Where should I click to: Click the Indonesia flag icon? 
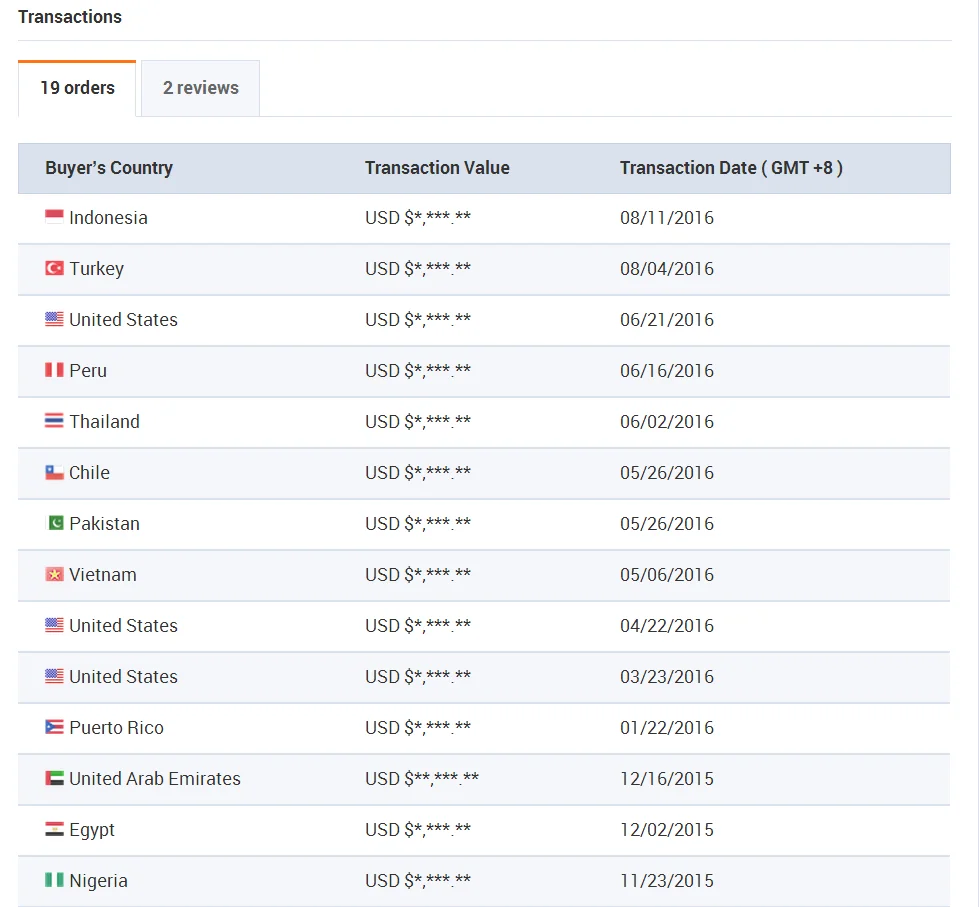pyautogui.click(x=54, y=217)
